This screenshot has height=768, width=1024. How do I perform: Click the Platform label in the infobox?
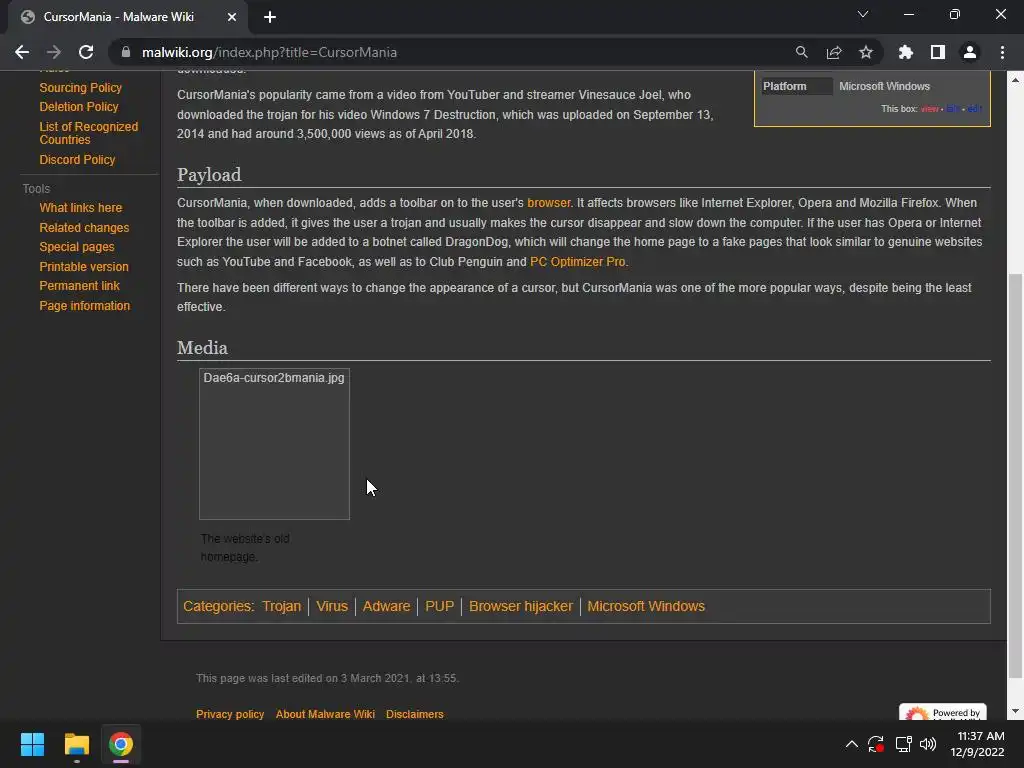click(785, 86)
